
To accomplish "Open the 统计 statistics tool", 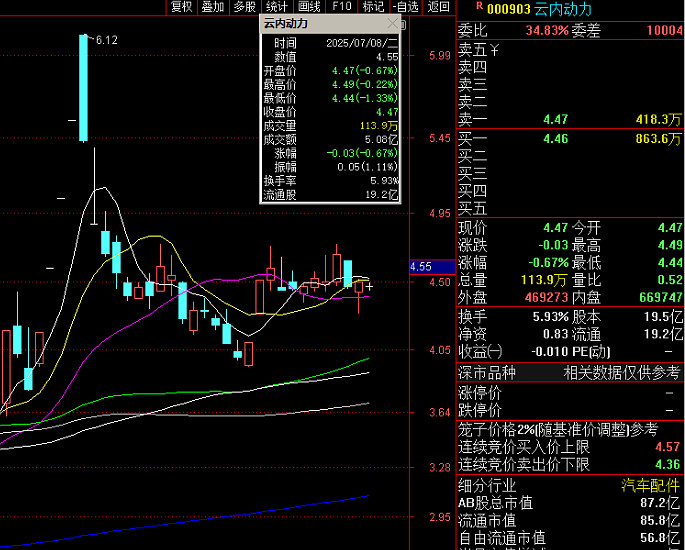I will pyautogui.click(x=276, y=7).
